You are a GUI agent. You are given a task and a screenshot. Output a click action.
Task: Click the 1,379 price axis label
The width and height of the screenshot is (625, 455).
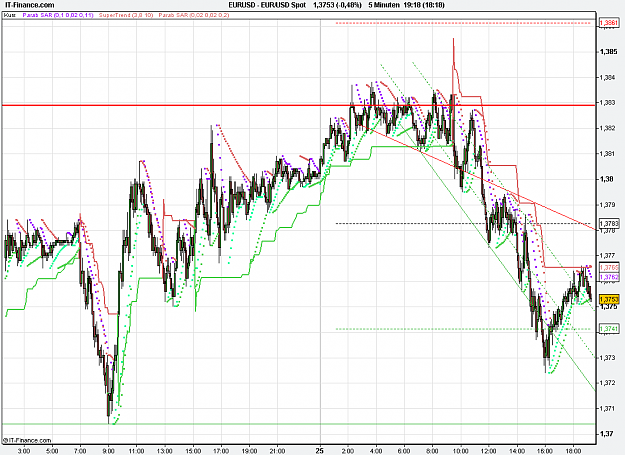(608, 205)
